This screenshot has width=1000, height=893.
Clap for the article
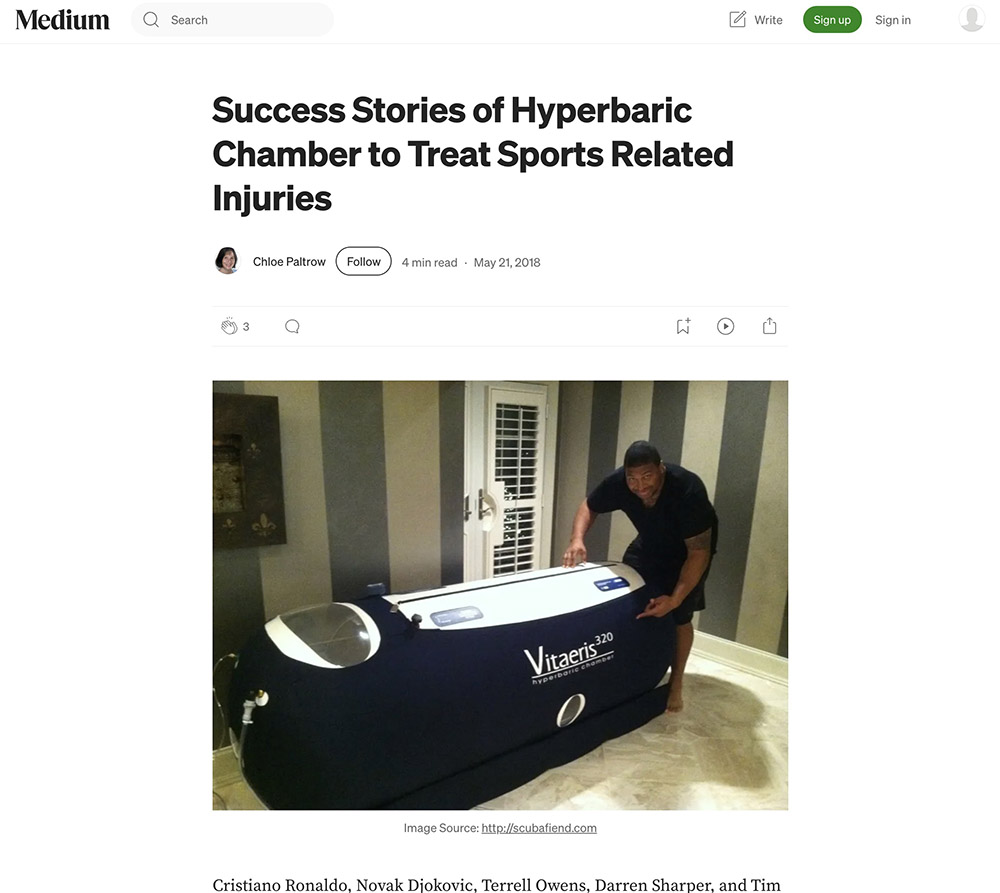(229, 327)
